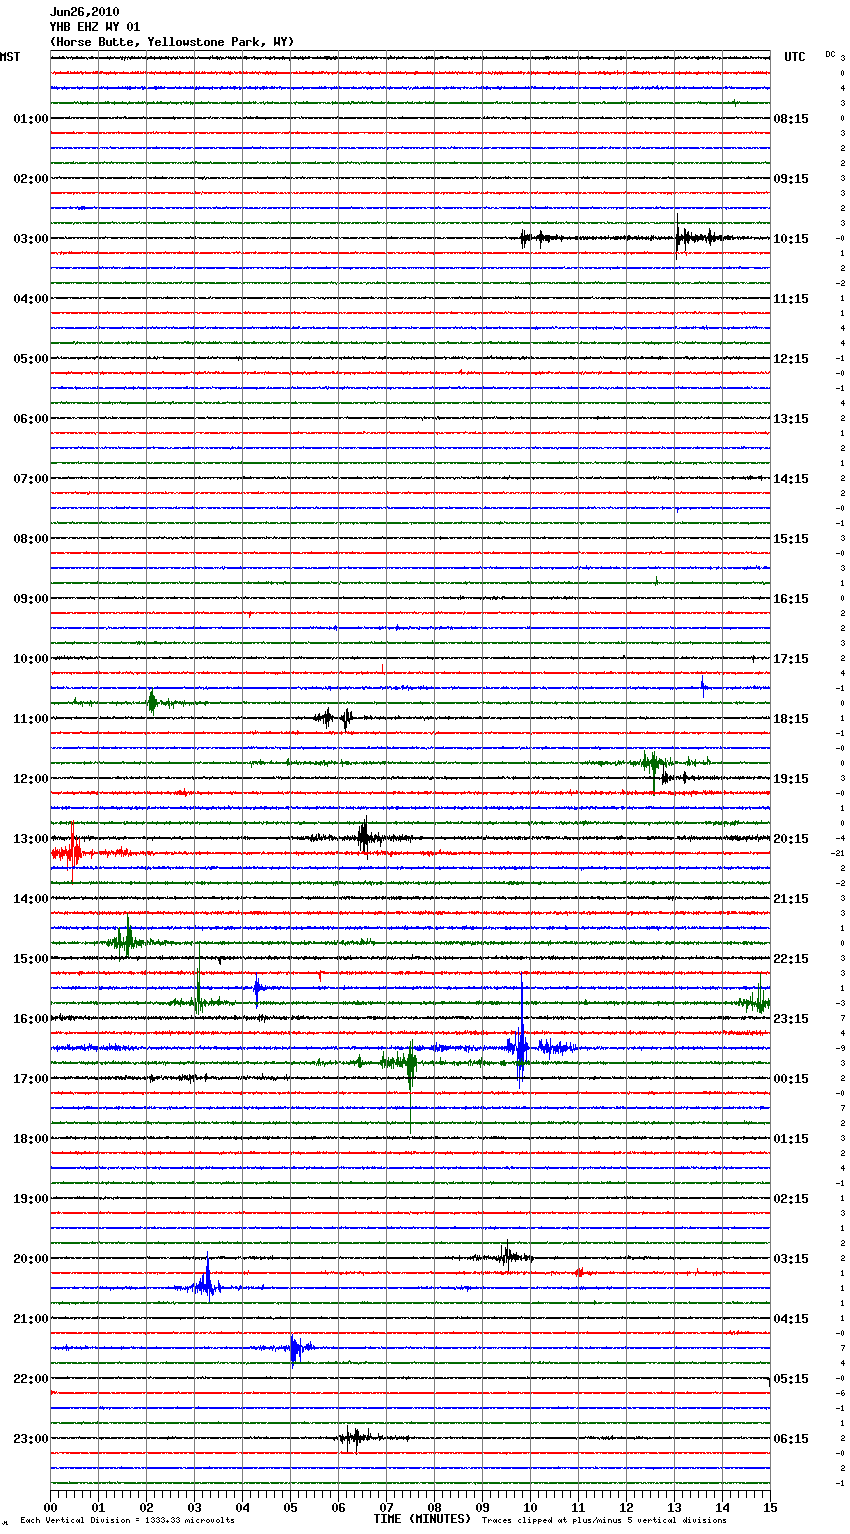Click the DC column header
This screenshot has width=850, height=1534.
click(830, 54)
